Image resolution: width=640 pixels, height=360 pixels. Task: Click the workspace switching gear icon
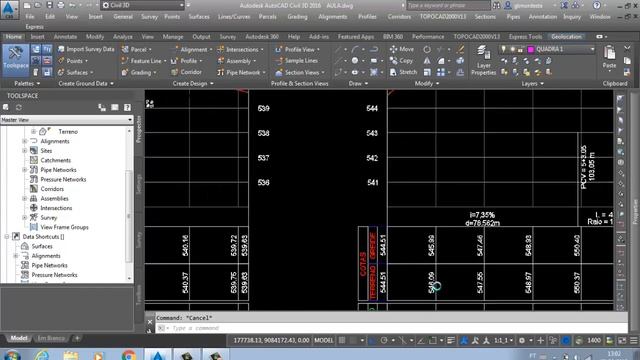tap(522, 340)
